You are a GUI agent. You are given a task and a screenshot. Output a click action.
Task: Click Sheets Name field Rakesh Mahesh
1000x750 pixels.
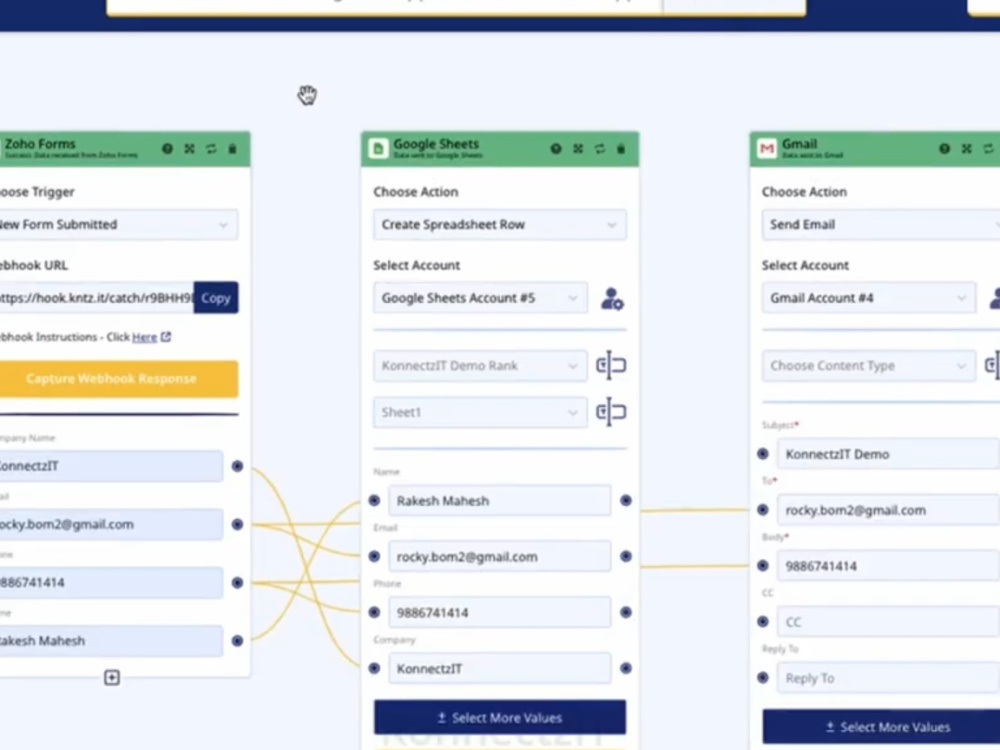pos(499,501)
